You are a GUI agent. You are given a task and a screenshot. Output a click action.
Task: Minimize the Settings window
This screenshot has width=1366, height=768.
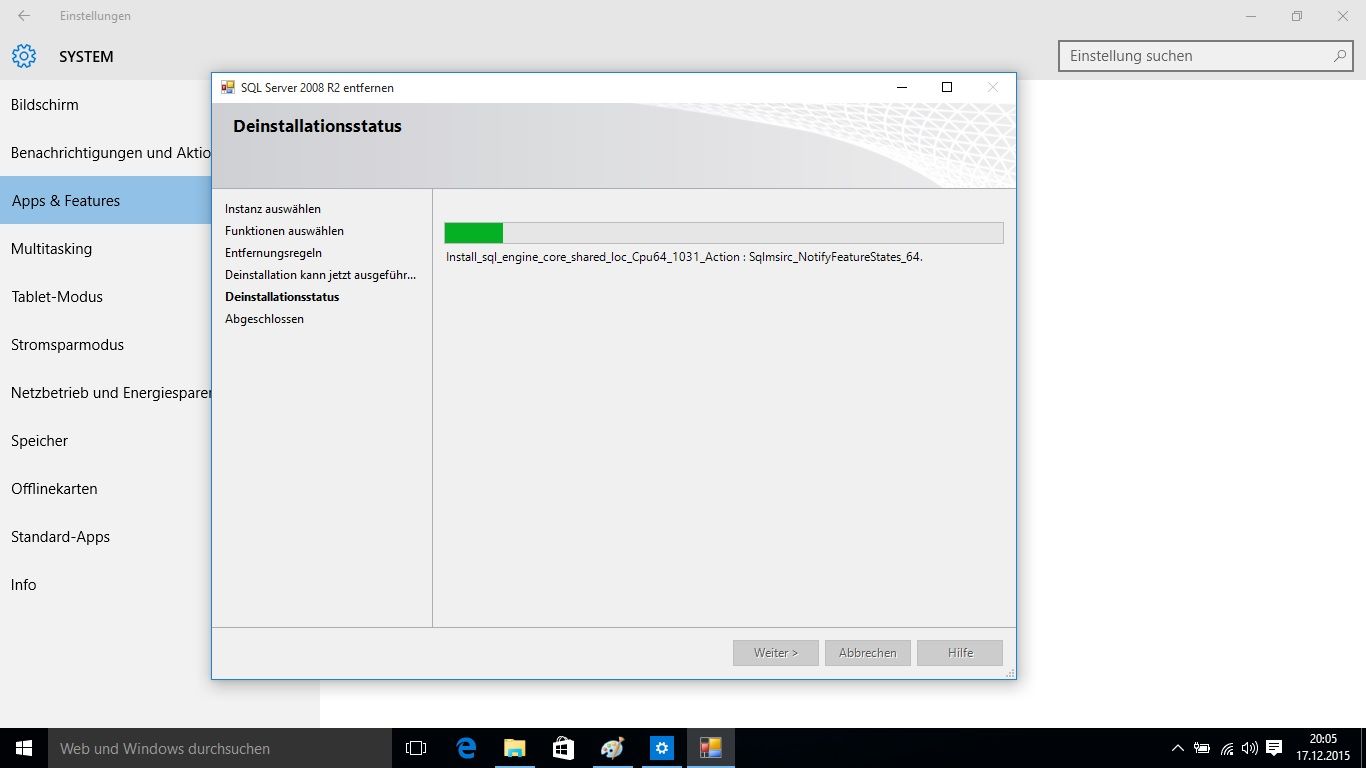(x=1251, y=16)
